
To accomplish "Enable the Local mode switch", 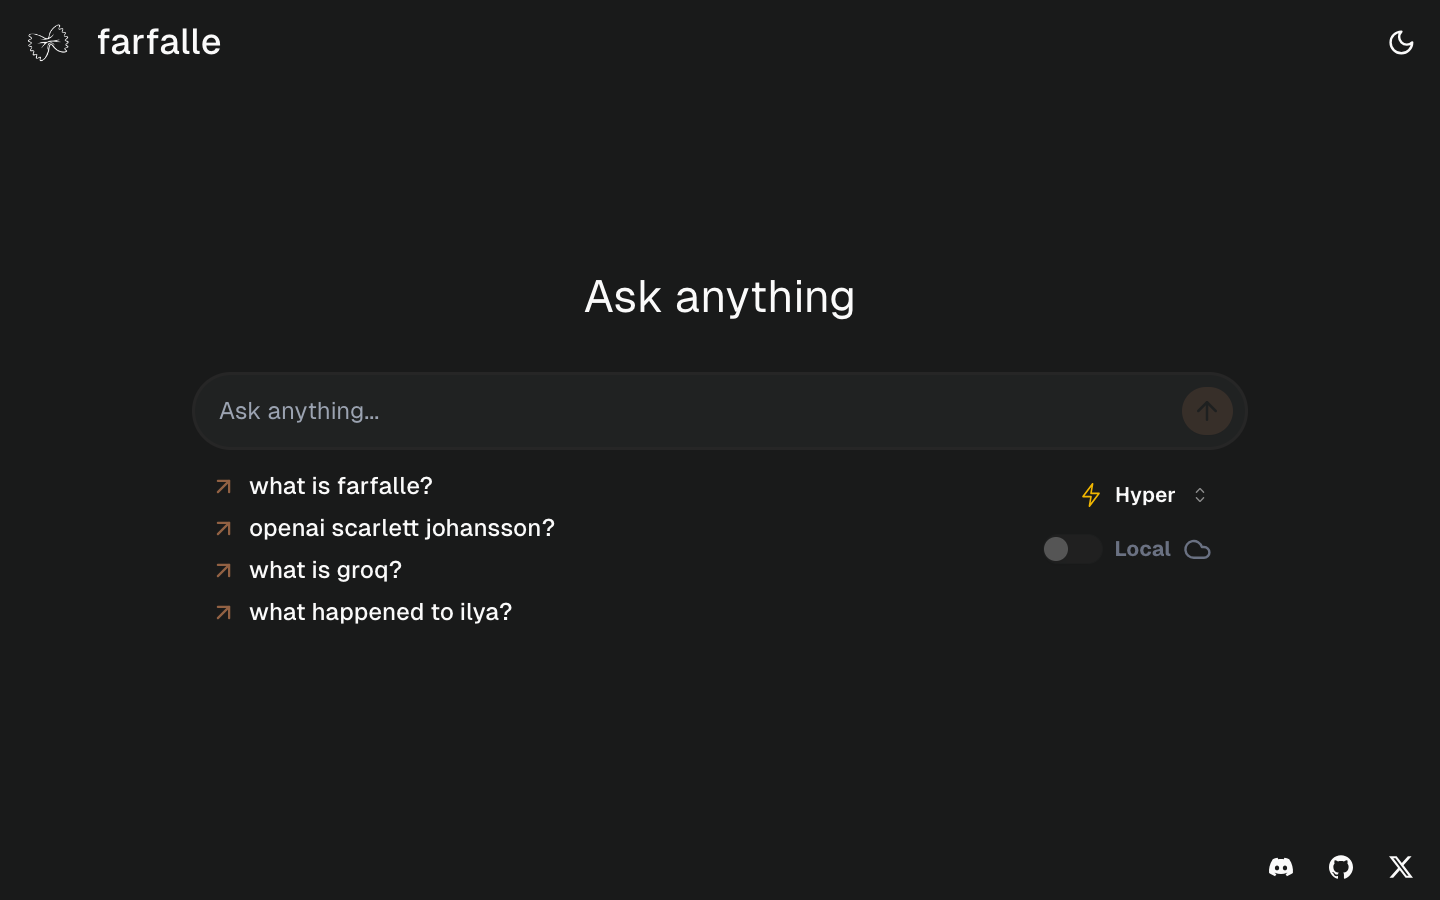I will (1071, 549).
